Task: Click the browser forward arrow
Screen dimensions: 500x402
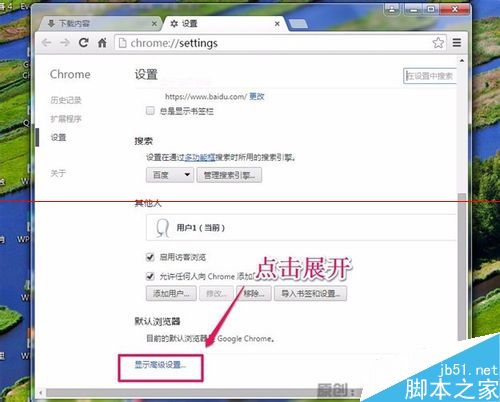Action: click(65, 43)
